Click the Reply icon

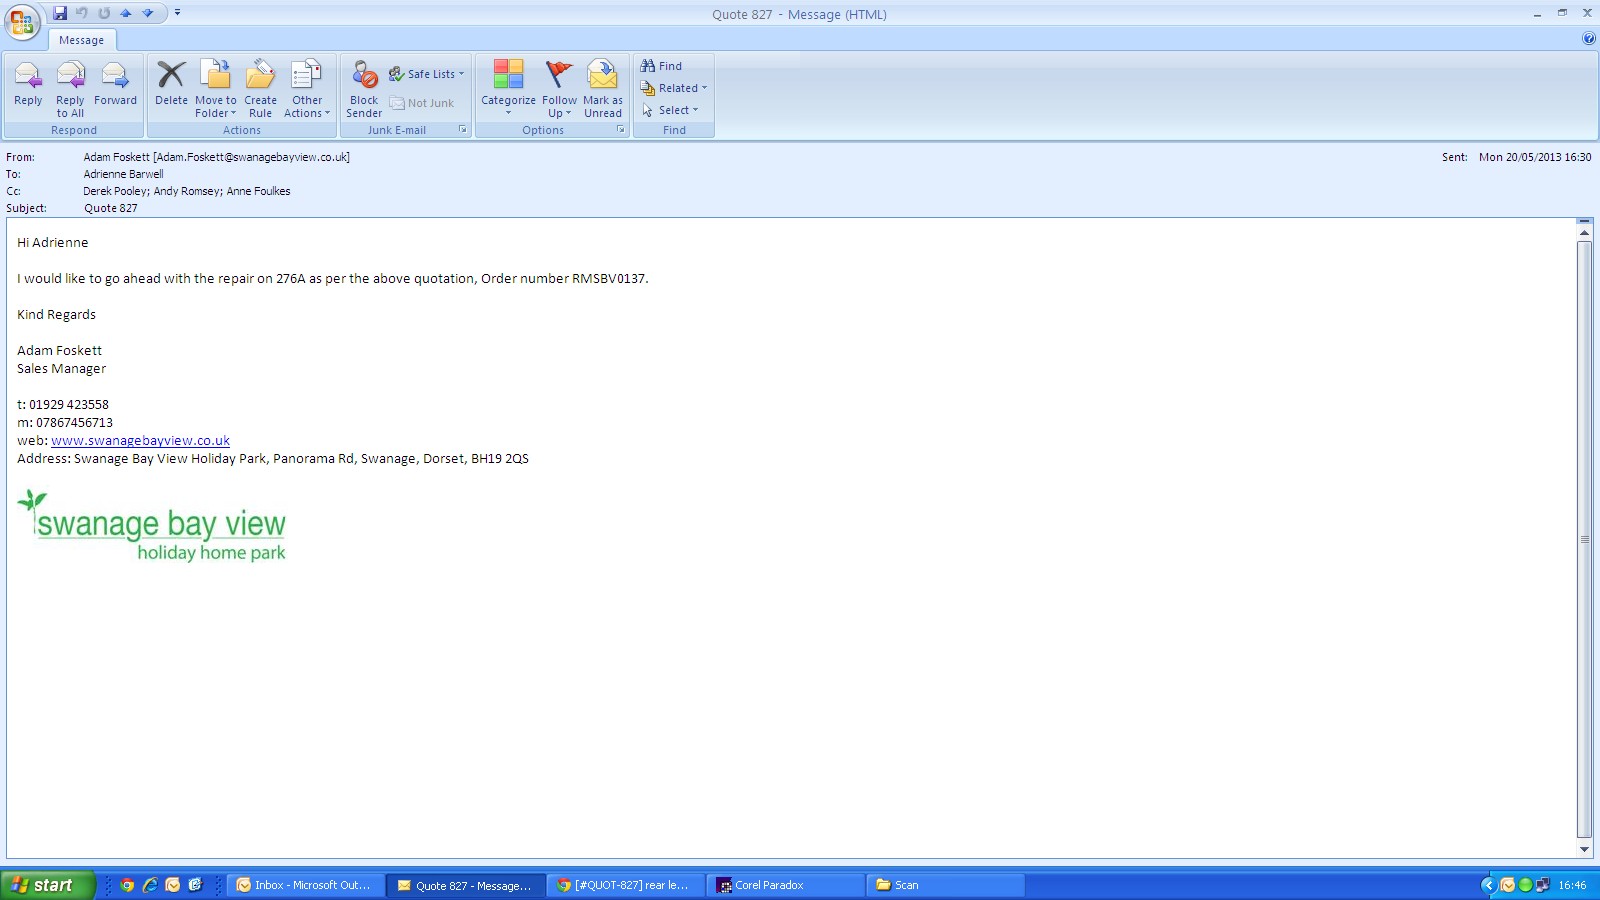click(28, 84)
